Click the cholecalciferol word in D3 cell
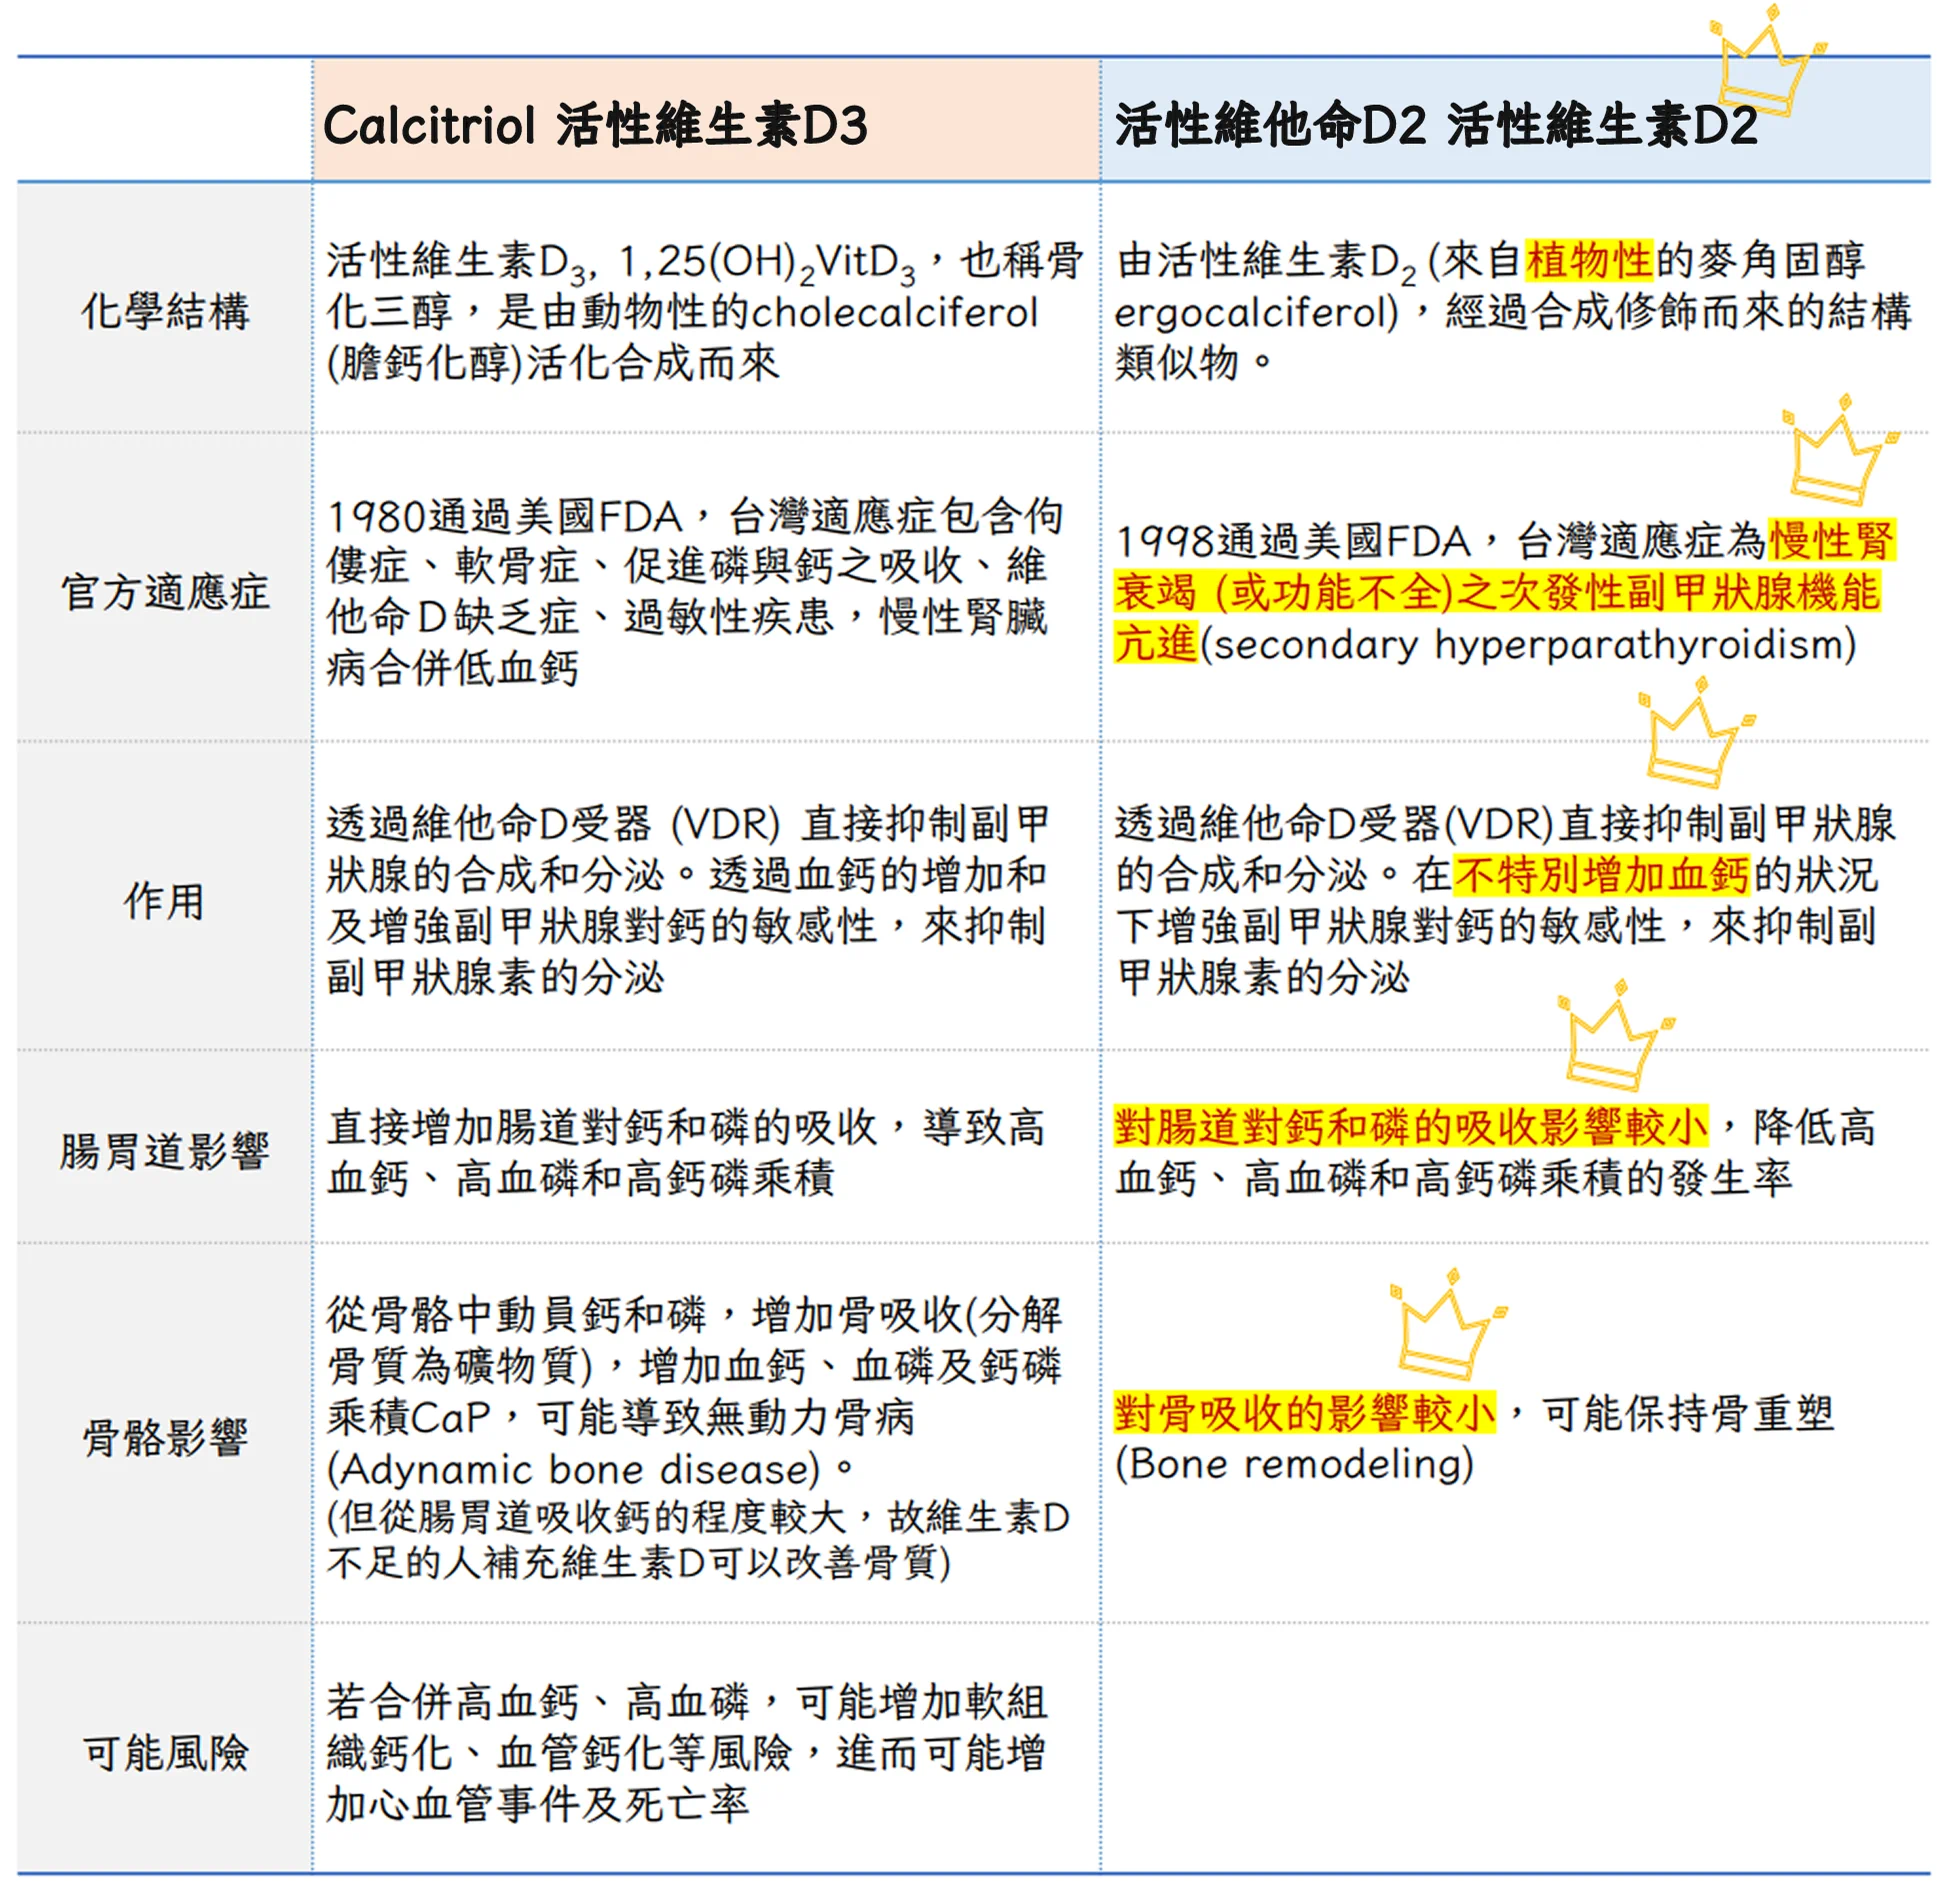This screenshot has width=1950, height=1888. click(894, 313)
